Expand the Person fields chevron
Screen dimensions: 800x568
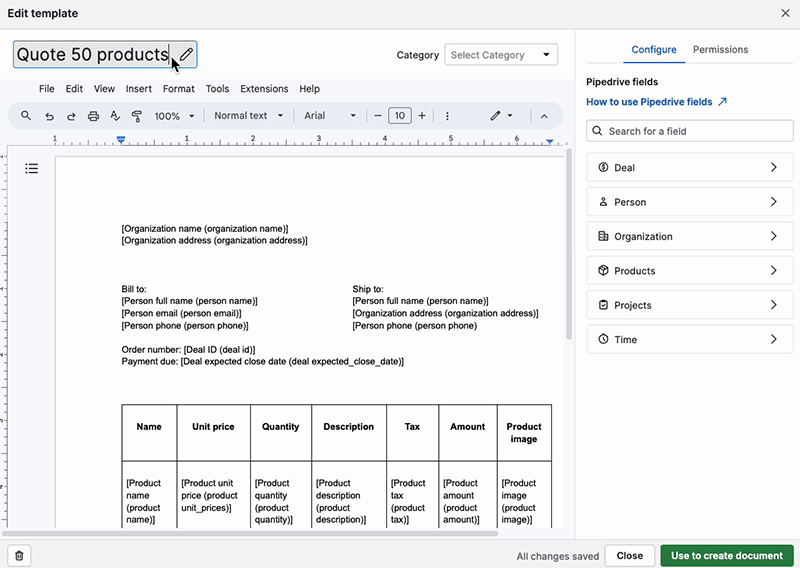(x=773, y=202)
